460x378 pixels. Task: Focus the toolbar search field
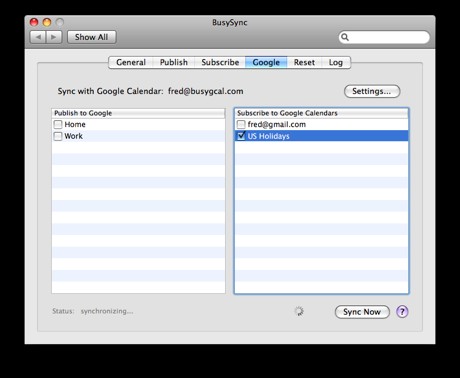384,37
